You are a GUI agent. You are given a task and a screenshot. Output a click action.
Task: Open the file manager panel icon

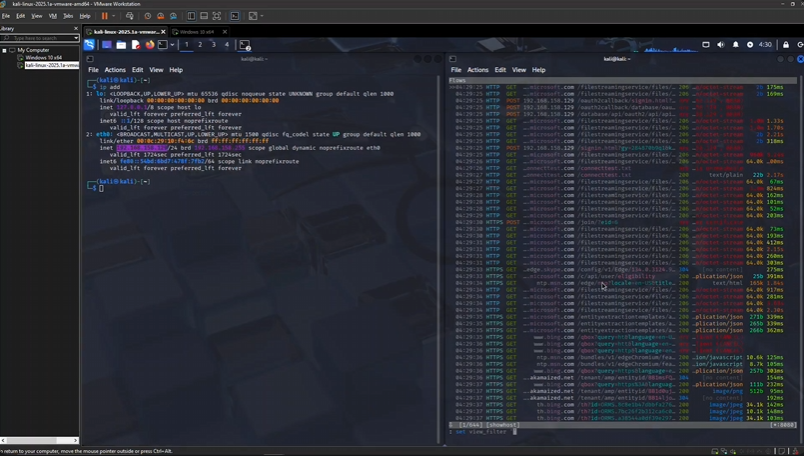pos(121,45)
